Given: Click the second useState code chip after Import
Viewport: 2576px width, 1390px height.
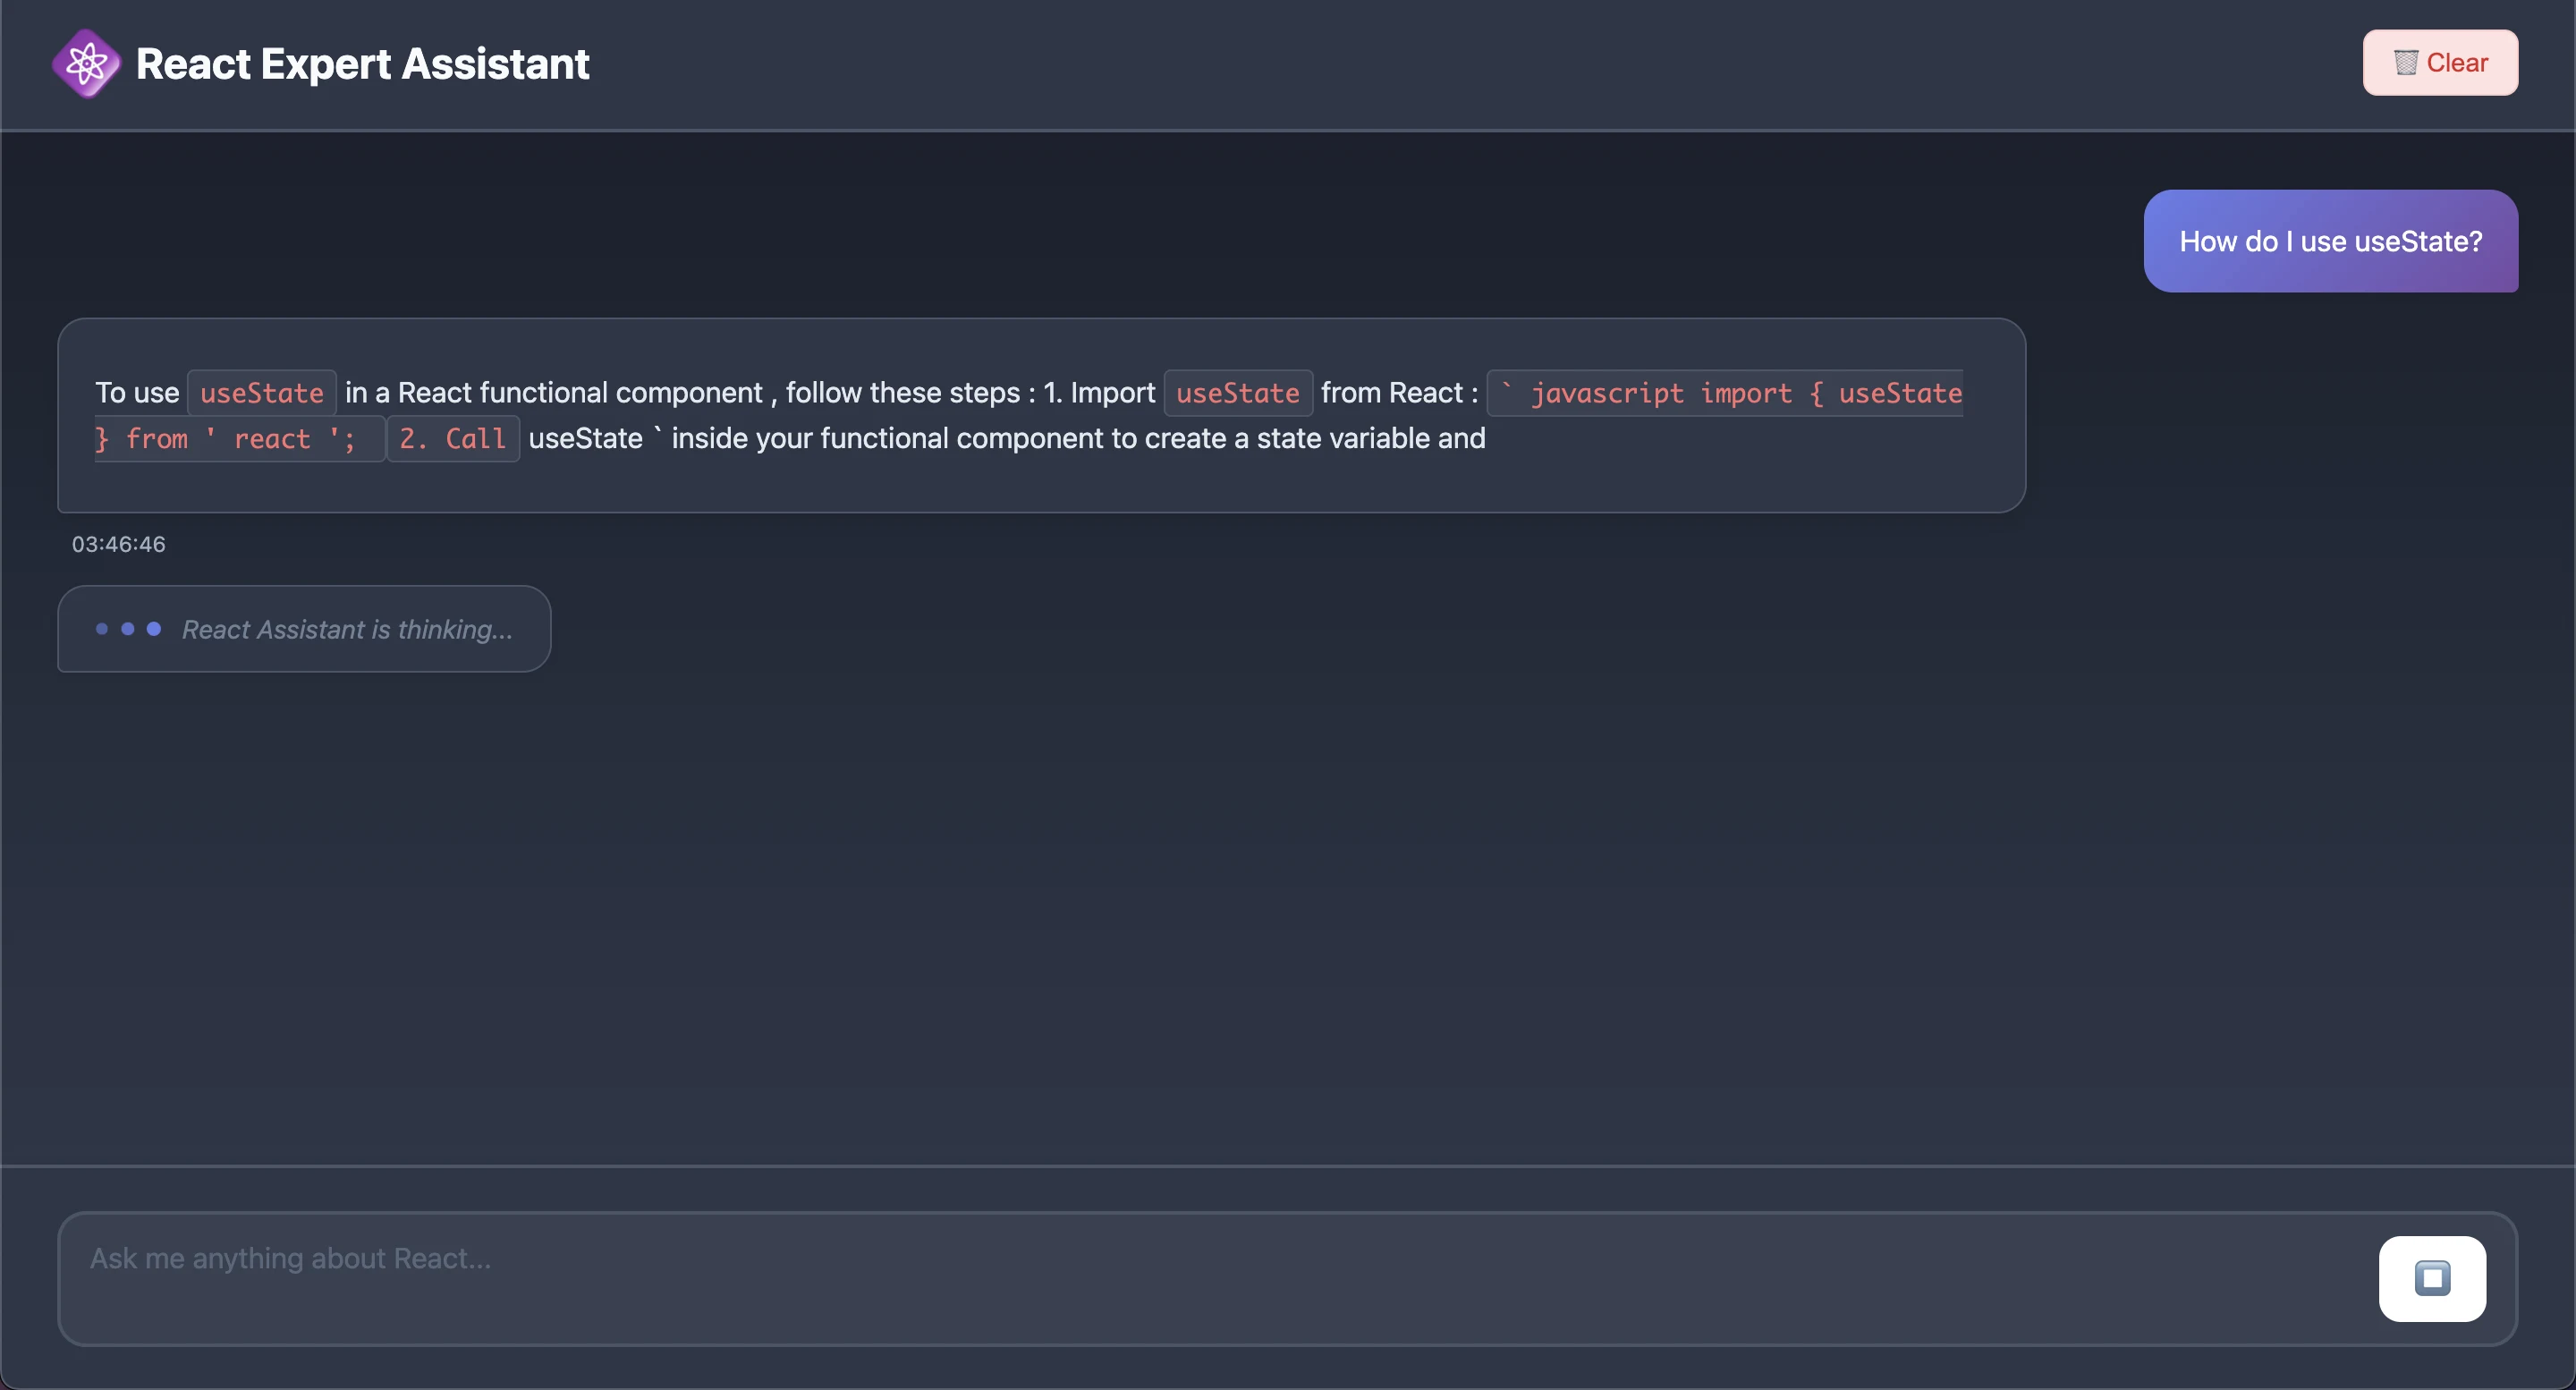Looking at the screenshot, I should (1237, 393).
